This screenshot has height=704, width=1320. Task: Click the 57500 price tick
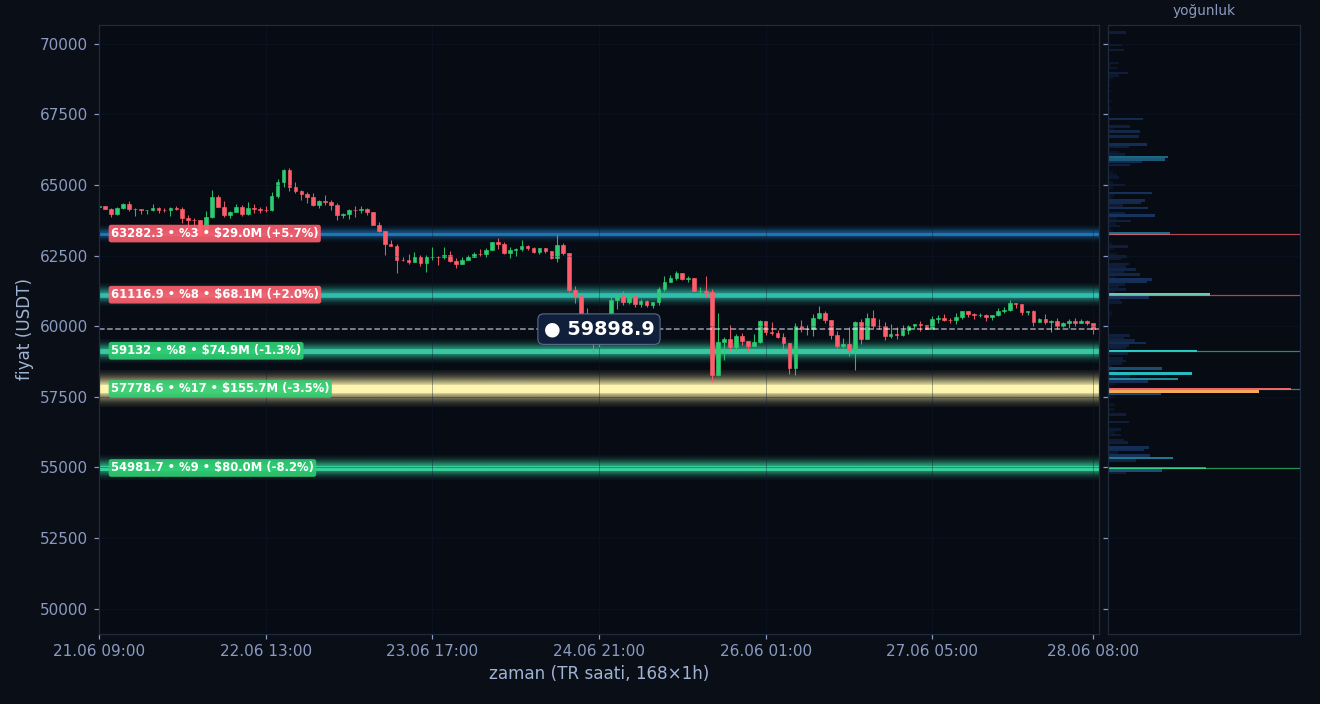pos(63,397)
